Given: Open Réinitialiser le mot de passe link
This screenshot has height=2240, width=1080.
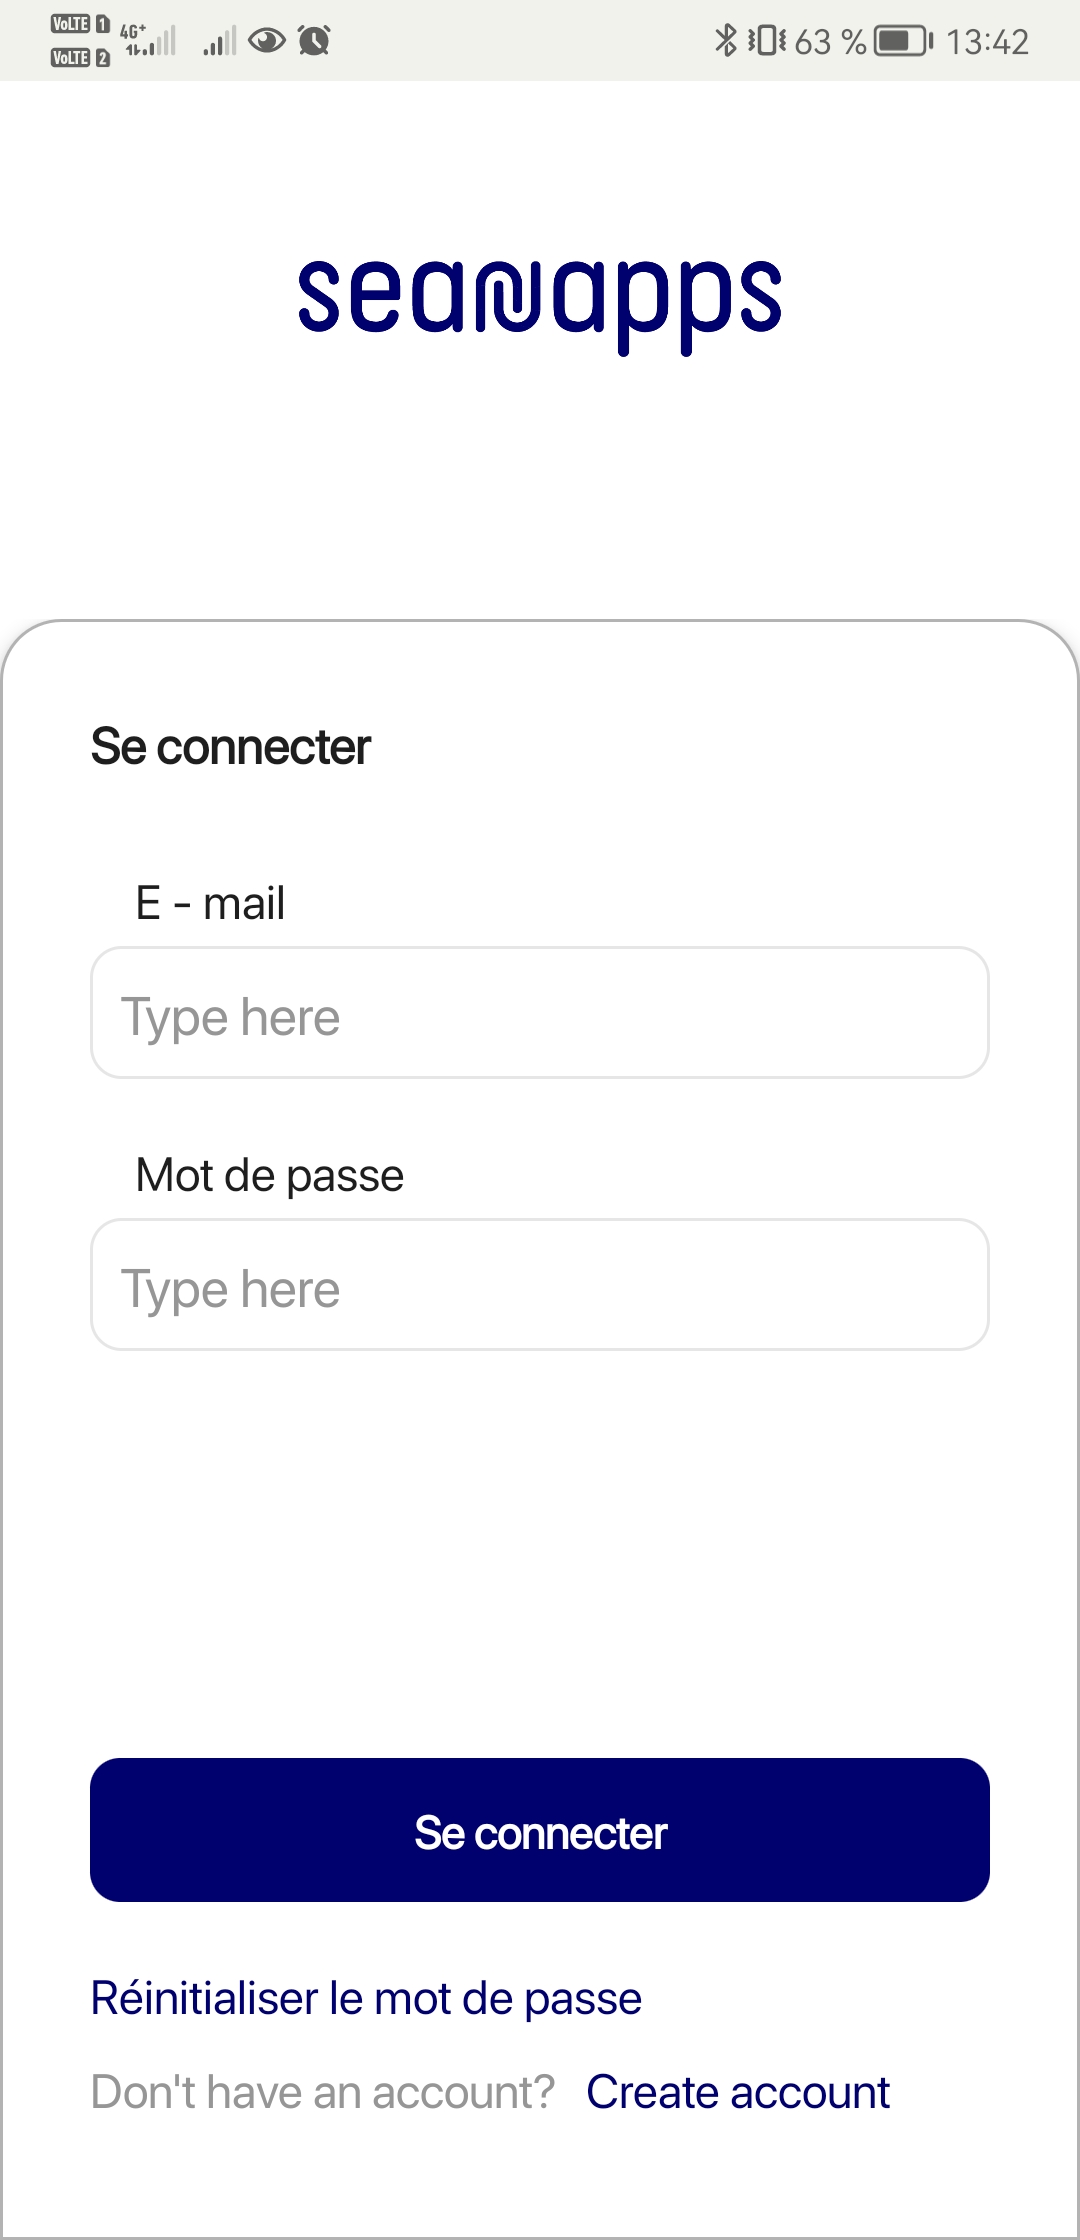Looking at the screenshot, I should pyautogui.click(x=366, y=1999).
